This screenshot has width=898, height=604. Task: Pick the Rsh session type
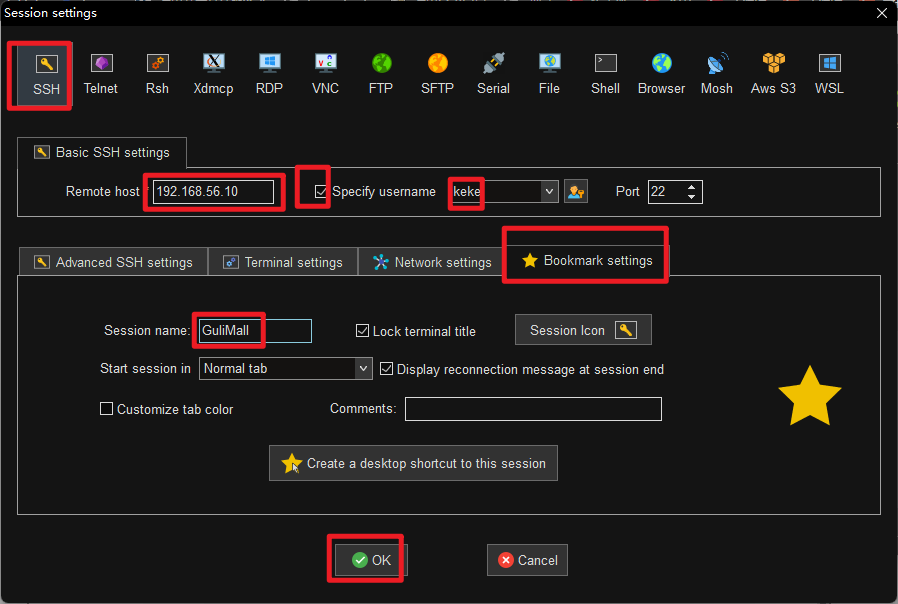click(157, 75)
